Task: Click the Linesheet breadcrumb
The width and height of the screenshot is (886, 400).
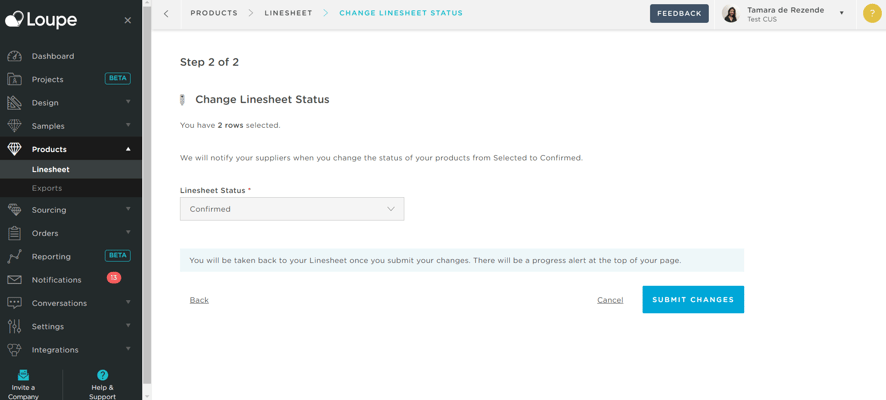Action: [288, 13]
